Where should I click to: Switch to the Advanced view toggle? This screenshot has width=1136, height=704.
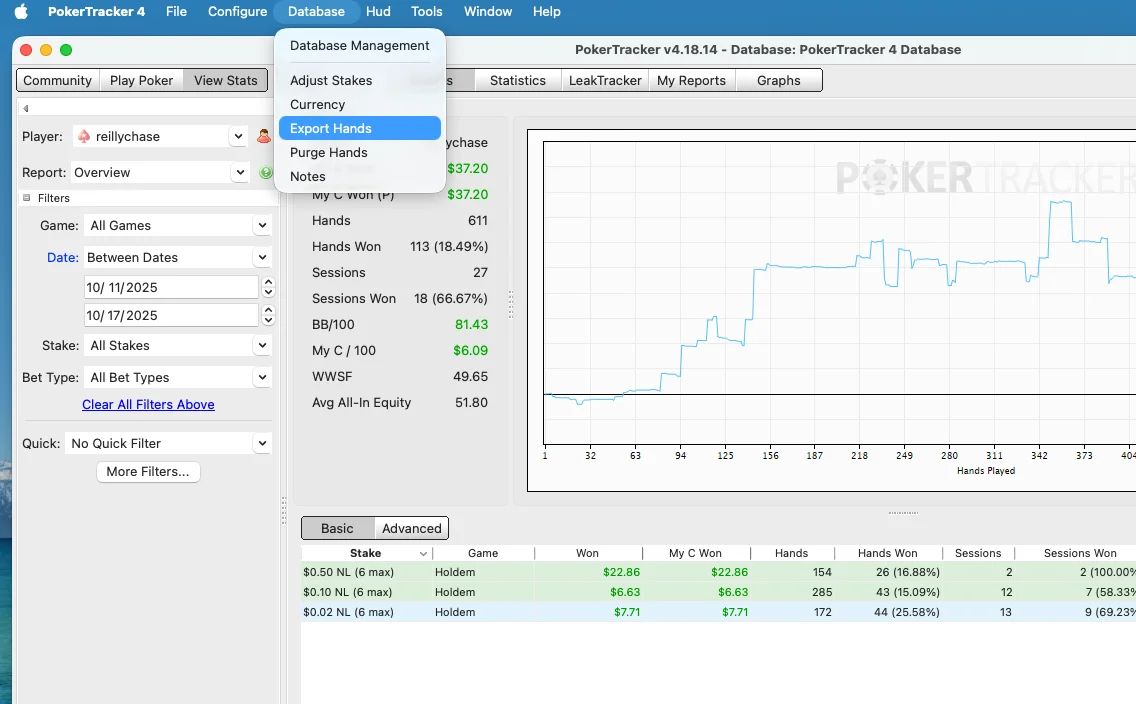[411, 528]
